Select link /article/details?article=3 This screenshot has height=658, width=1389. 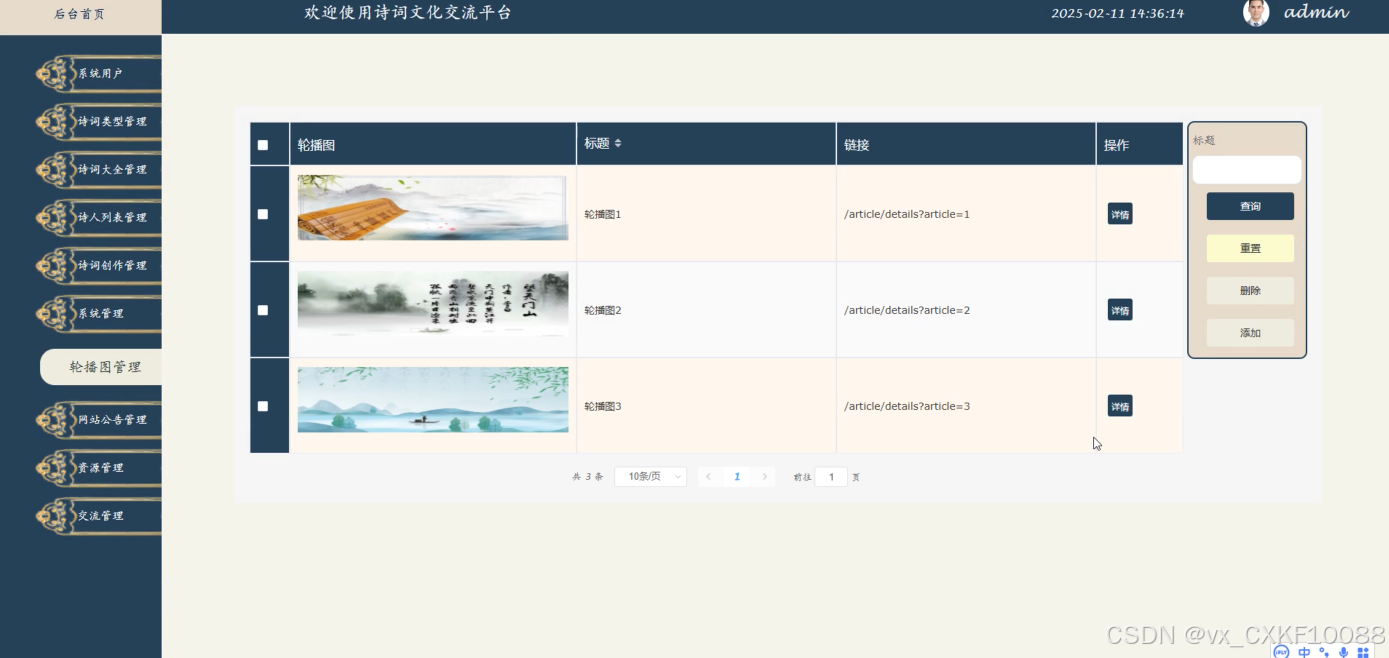907,406
